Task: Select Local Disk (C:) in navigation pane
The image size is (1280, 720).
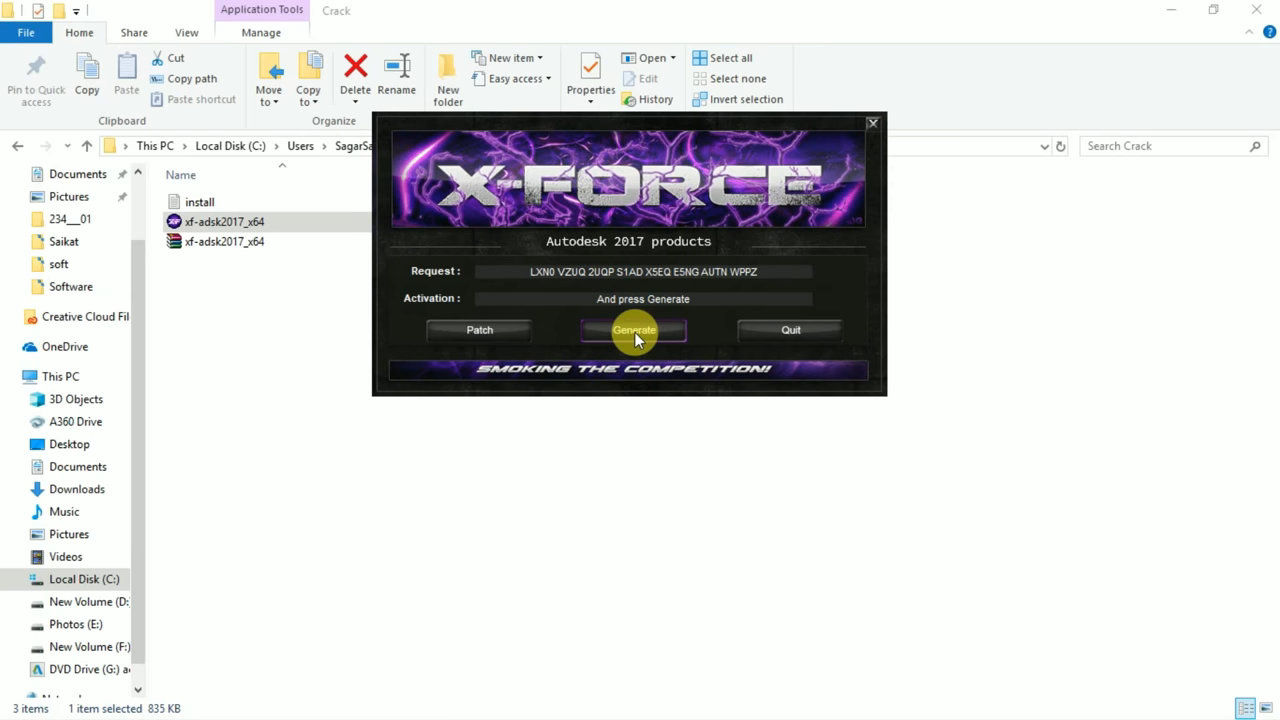Action: point(84,579)
